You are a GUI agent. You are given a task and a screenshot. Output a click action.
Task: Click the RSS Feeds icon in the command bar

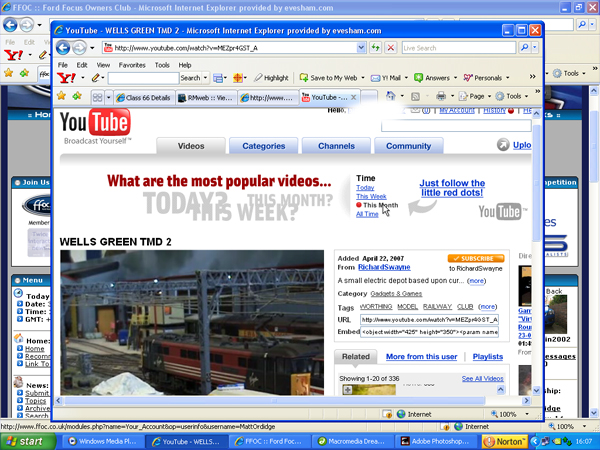[415, 96]
